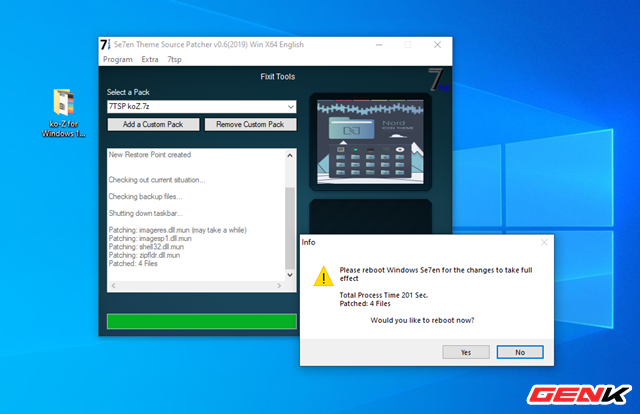Click the 'Select a Pack' label
This screenshot has width=640, height=414.
pyautogui.click(x=128, y=92)
